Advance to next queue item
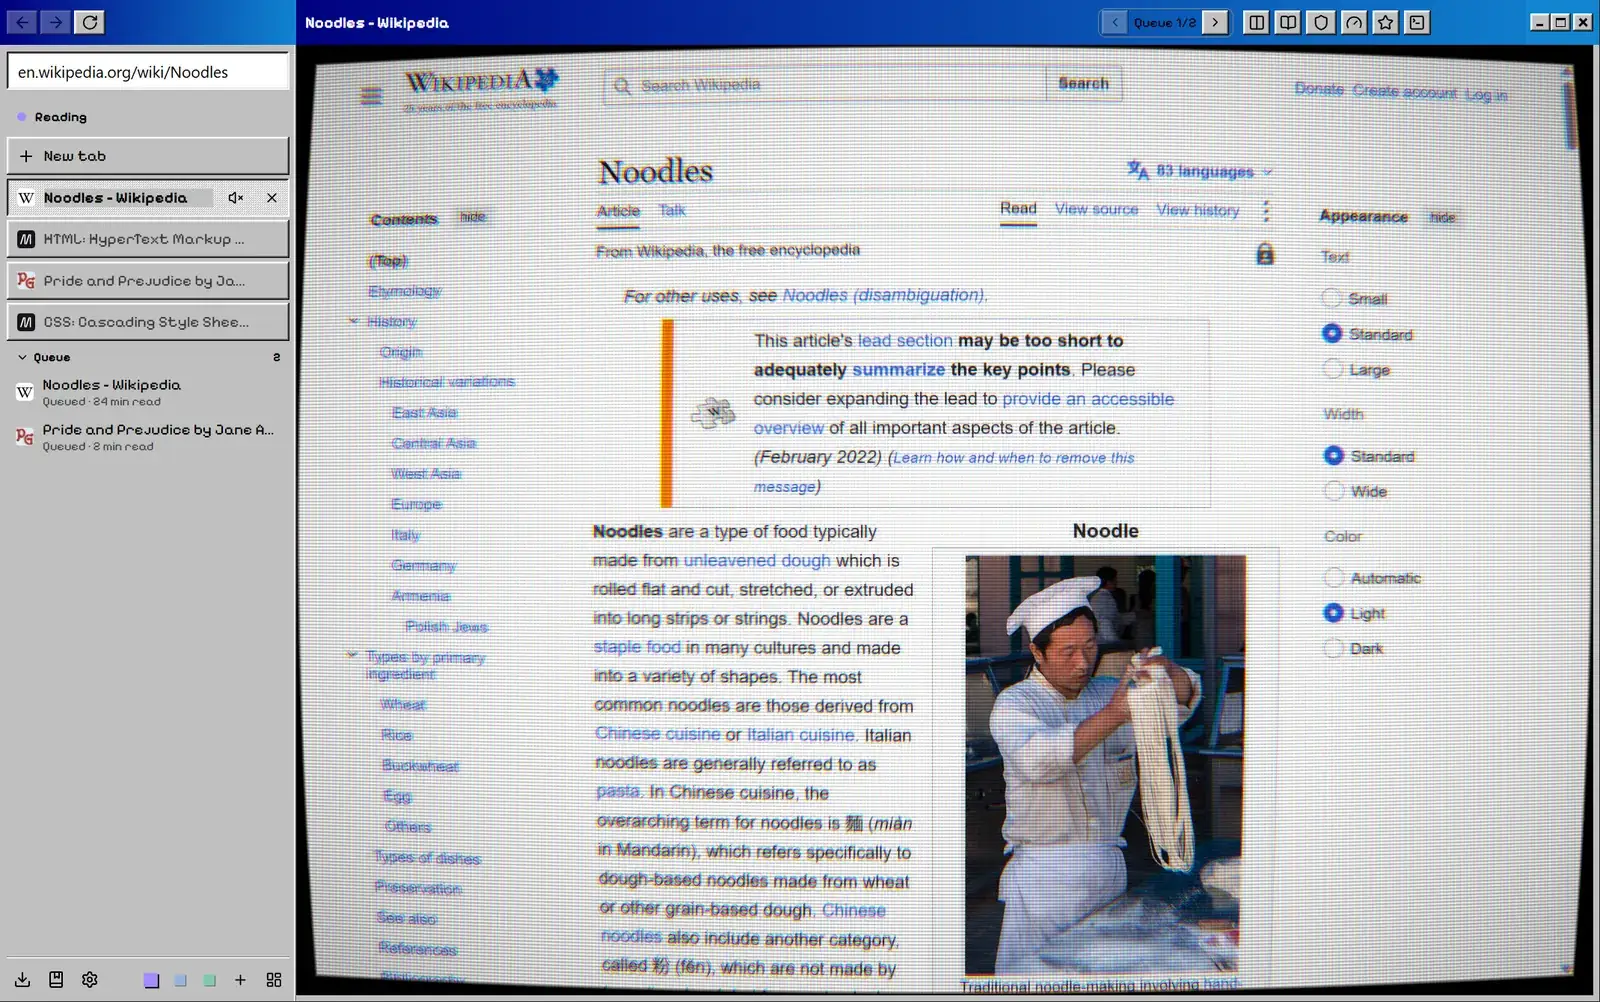Screen dimensions: 1600x1002 point(1215,22)
